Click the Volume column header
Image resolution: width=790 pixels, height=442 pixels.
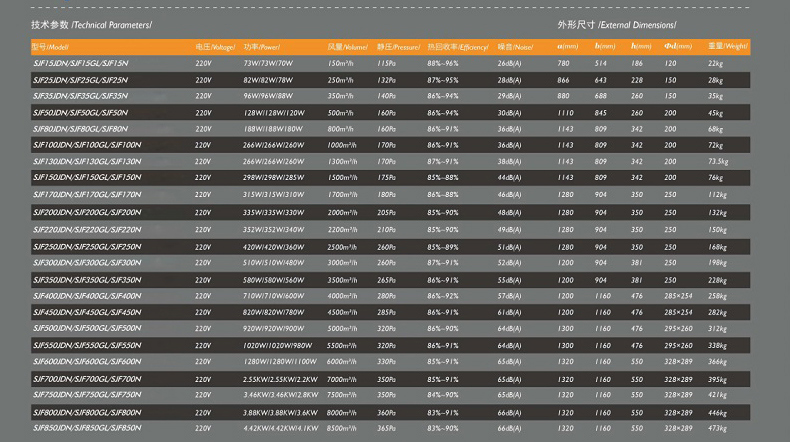coord(348,46)
